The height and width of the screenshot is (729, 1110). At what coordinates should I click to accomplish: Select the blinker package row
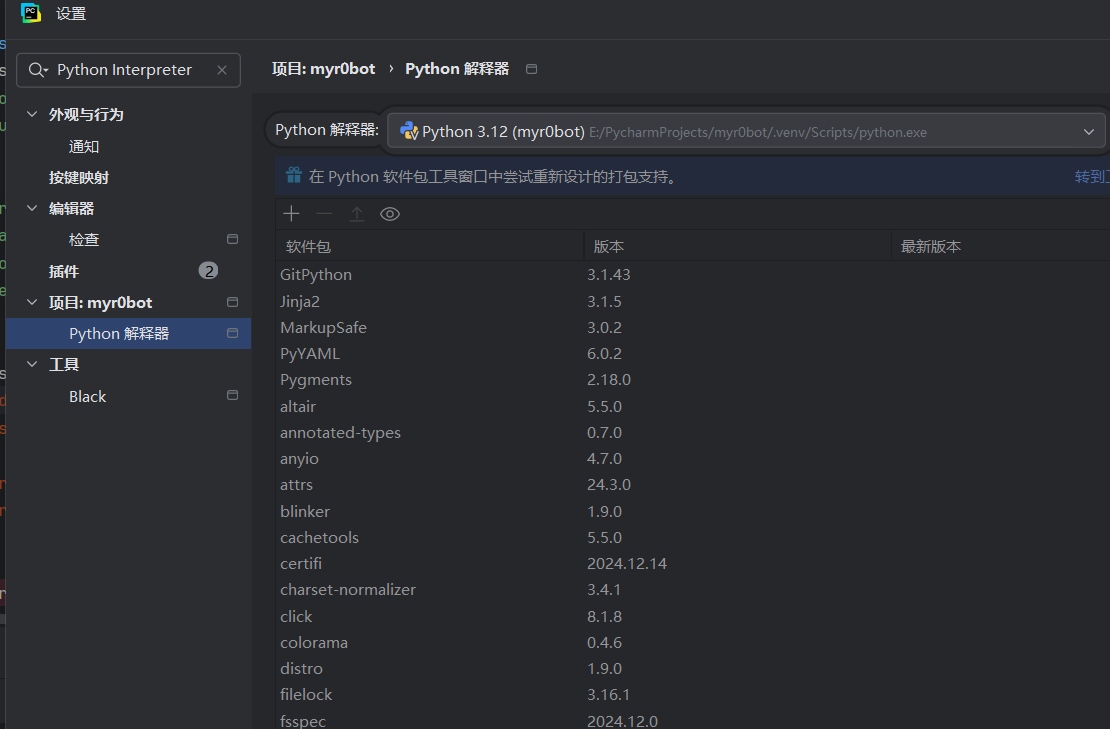(x=692, y=511)
